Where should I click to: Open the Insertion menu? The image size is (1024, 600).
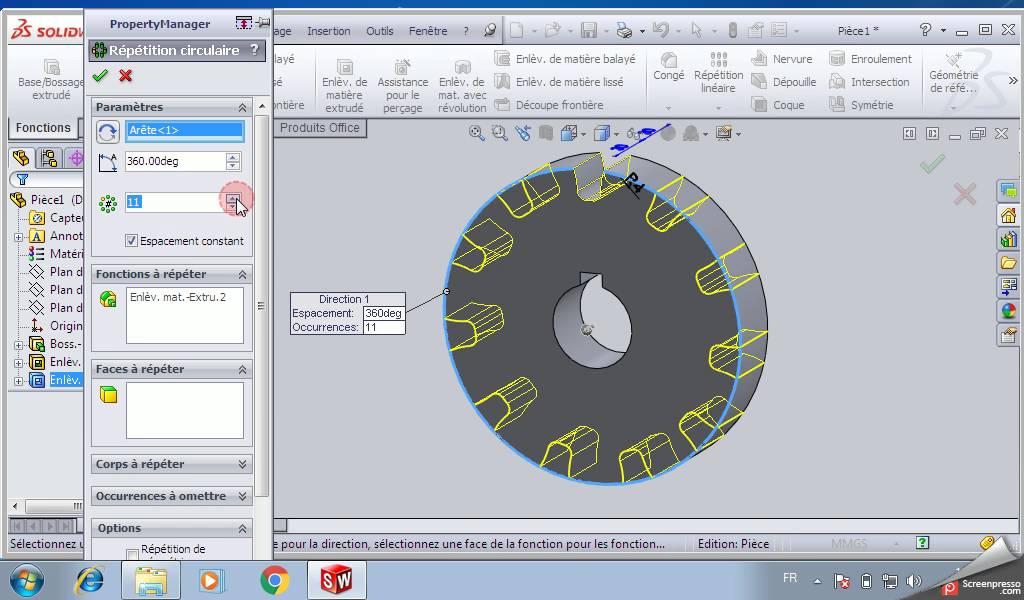point(328,31)
